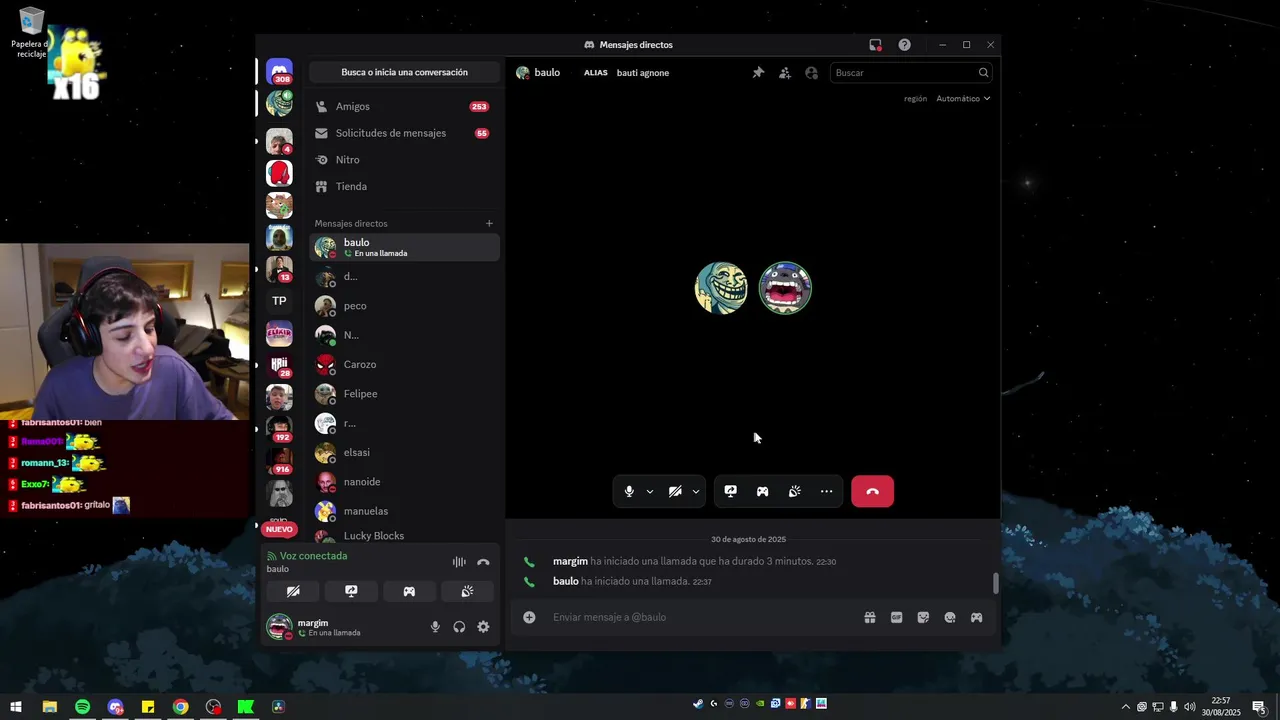The width and height of the screenshot is (1280, 720).
Task: Click baulo's troll-face avatar in call
Action: tap(721, 288)
